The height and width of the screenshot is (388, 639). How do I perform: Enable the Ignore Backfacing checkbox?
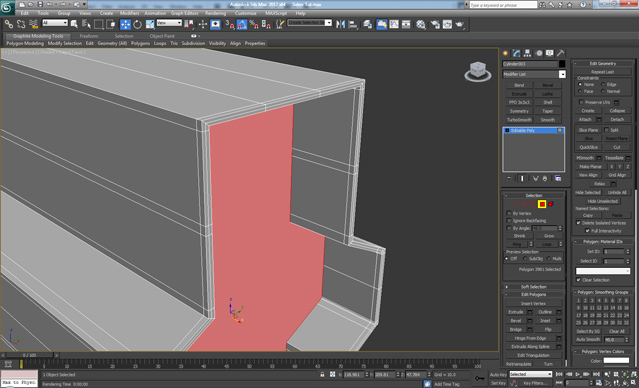[x=509, y=220]
